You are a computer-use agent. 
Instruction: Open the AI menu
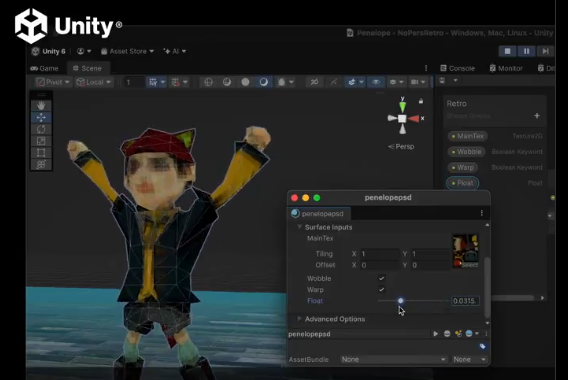(175, 51)
